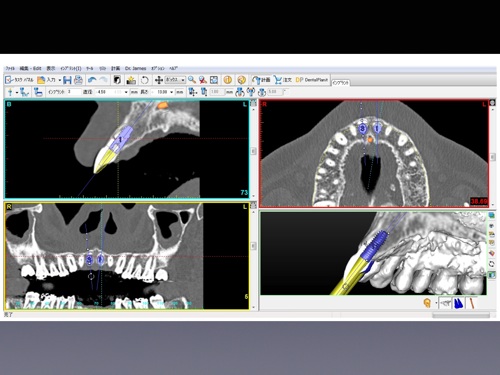Open the implant length 10.00 dropdown
This screenshot has width=500, height=375.
coord(171,92)
